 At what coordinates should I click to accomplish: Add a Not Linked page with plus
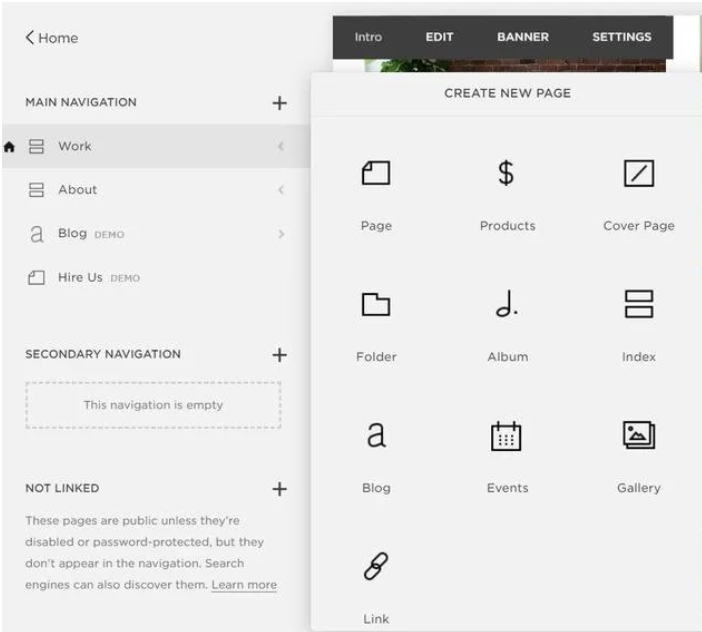(x=279, y=489)
